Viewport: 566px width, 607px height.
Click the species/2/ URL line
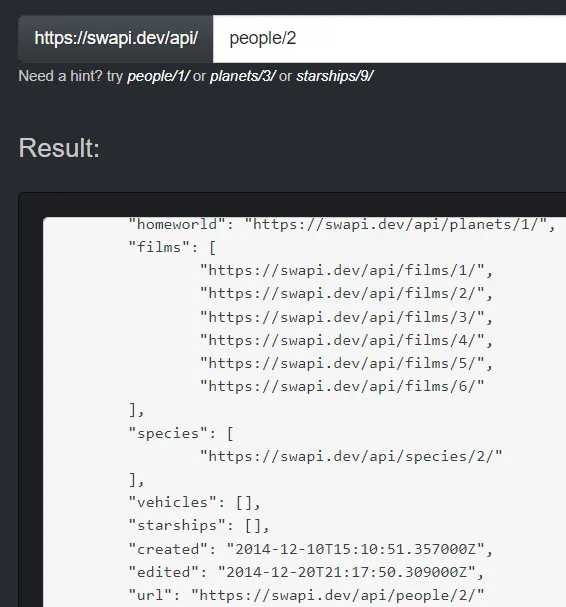coord(351,456)
